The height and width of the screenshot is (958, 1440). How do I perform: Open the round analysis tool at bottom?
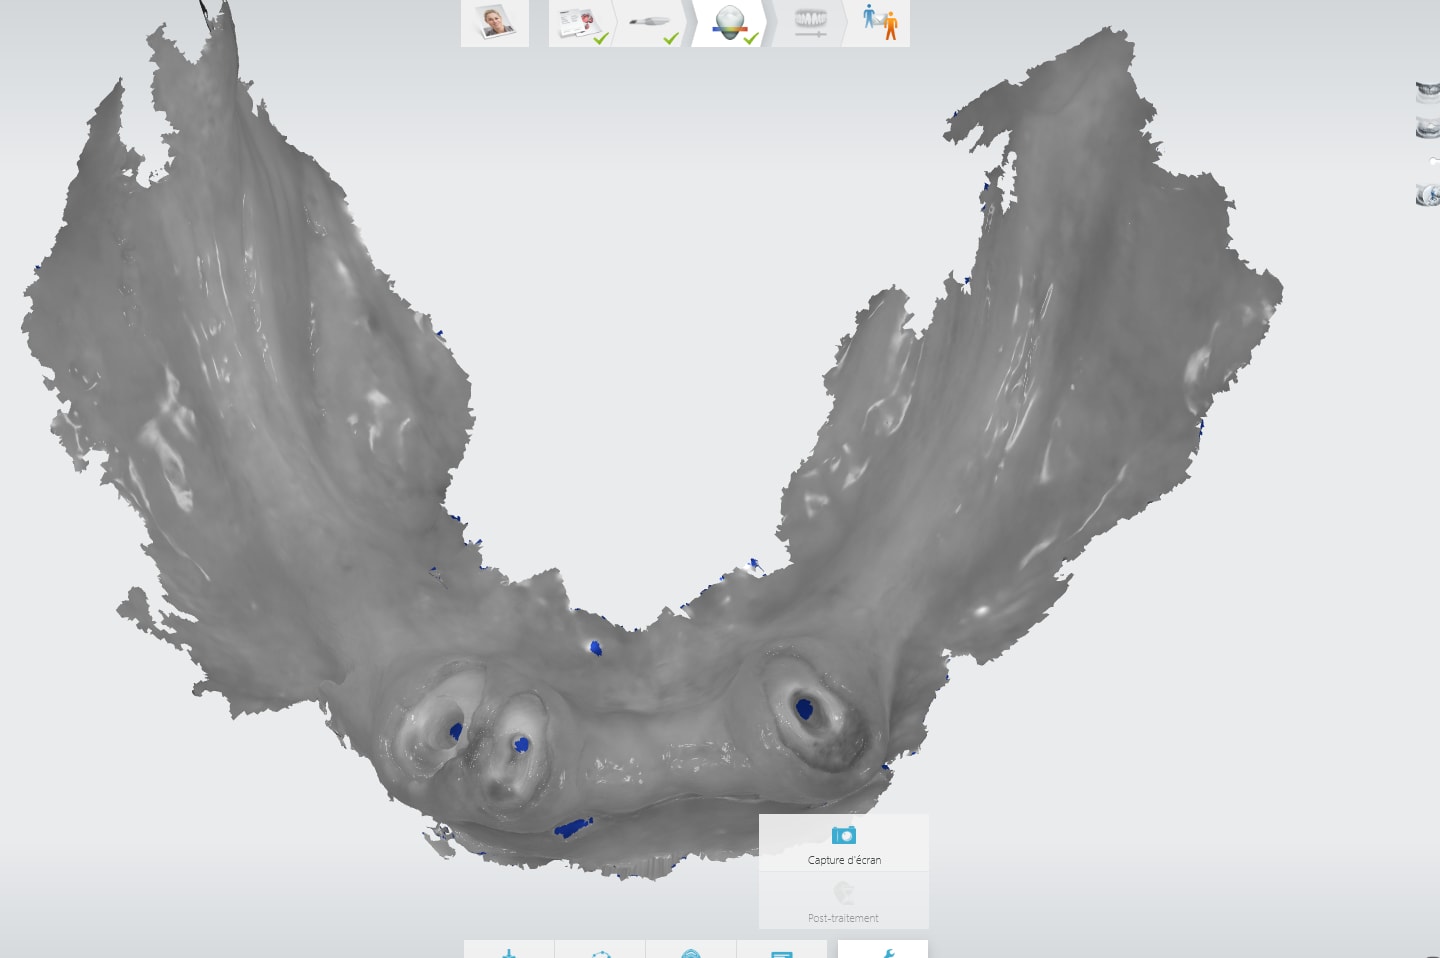[691, 952]
